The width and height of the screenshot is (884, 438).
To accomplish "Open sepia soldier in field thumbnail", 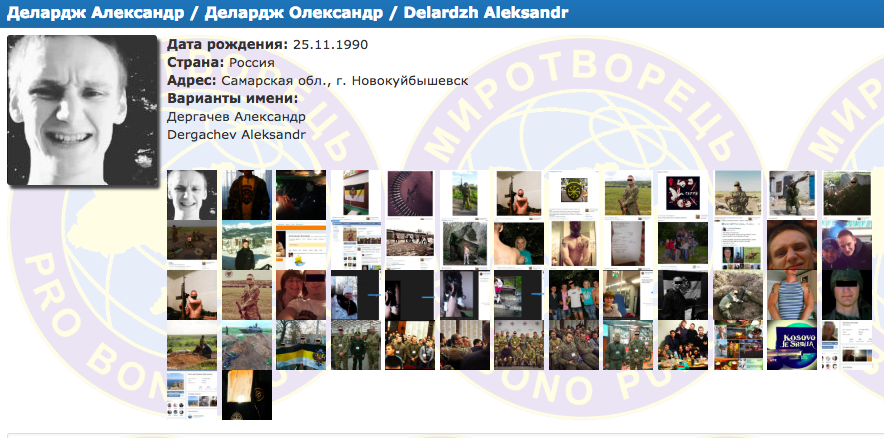I will point(247,295).
